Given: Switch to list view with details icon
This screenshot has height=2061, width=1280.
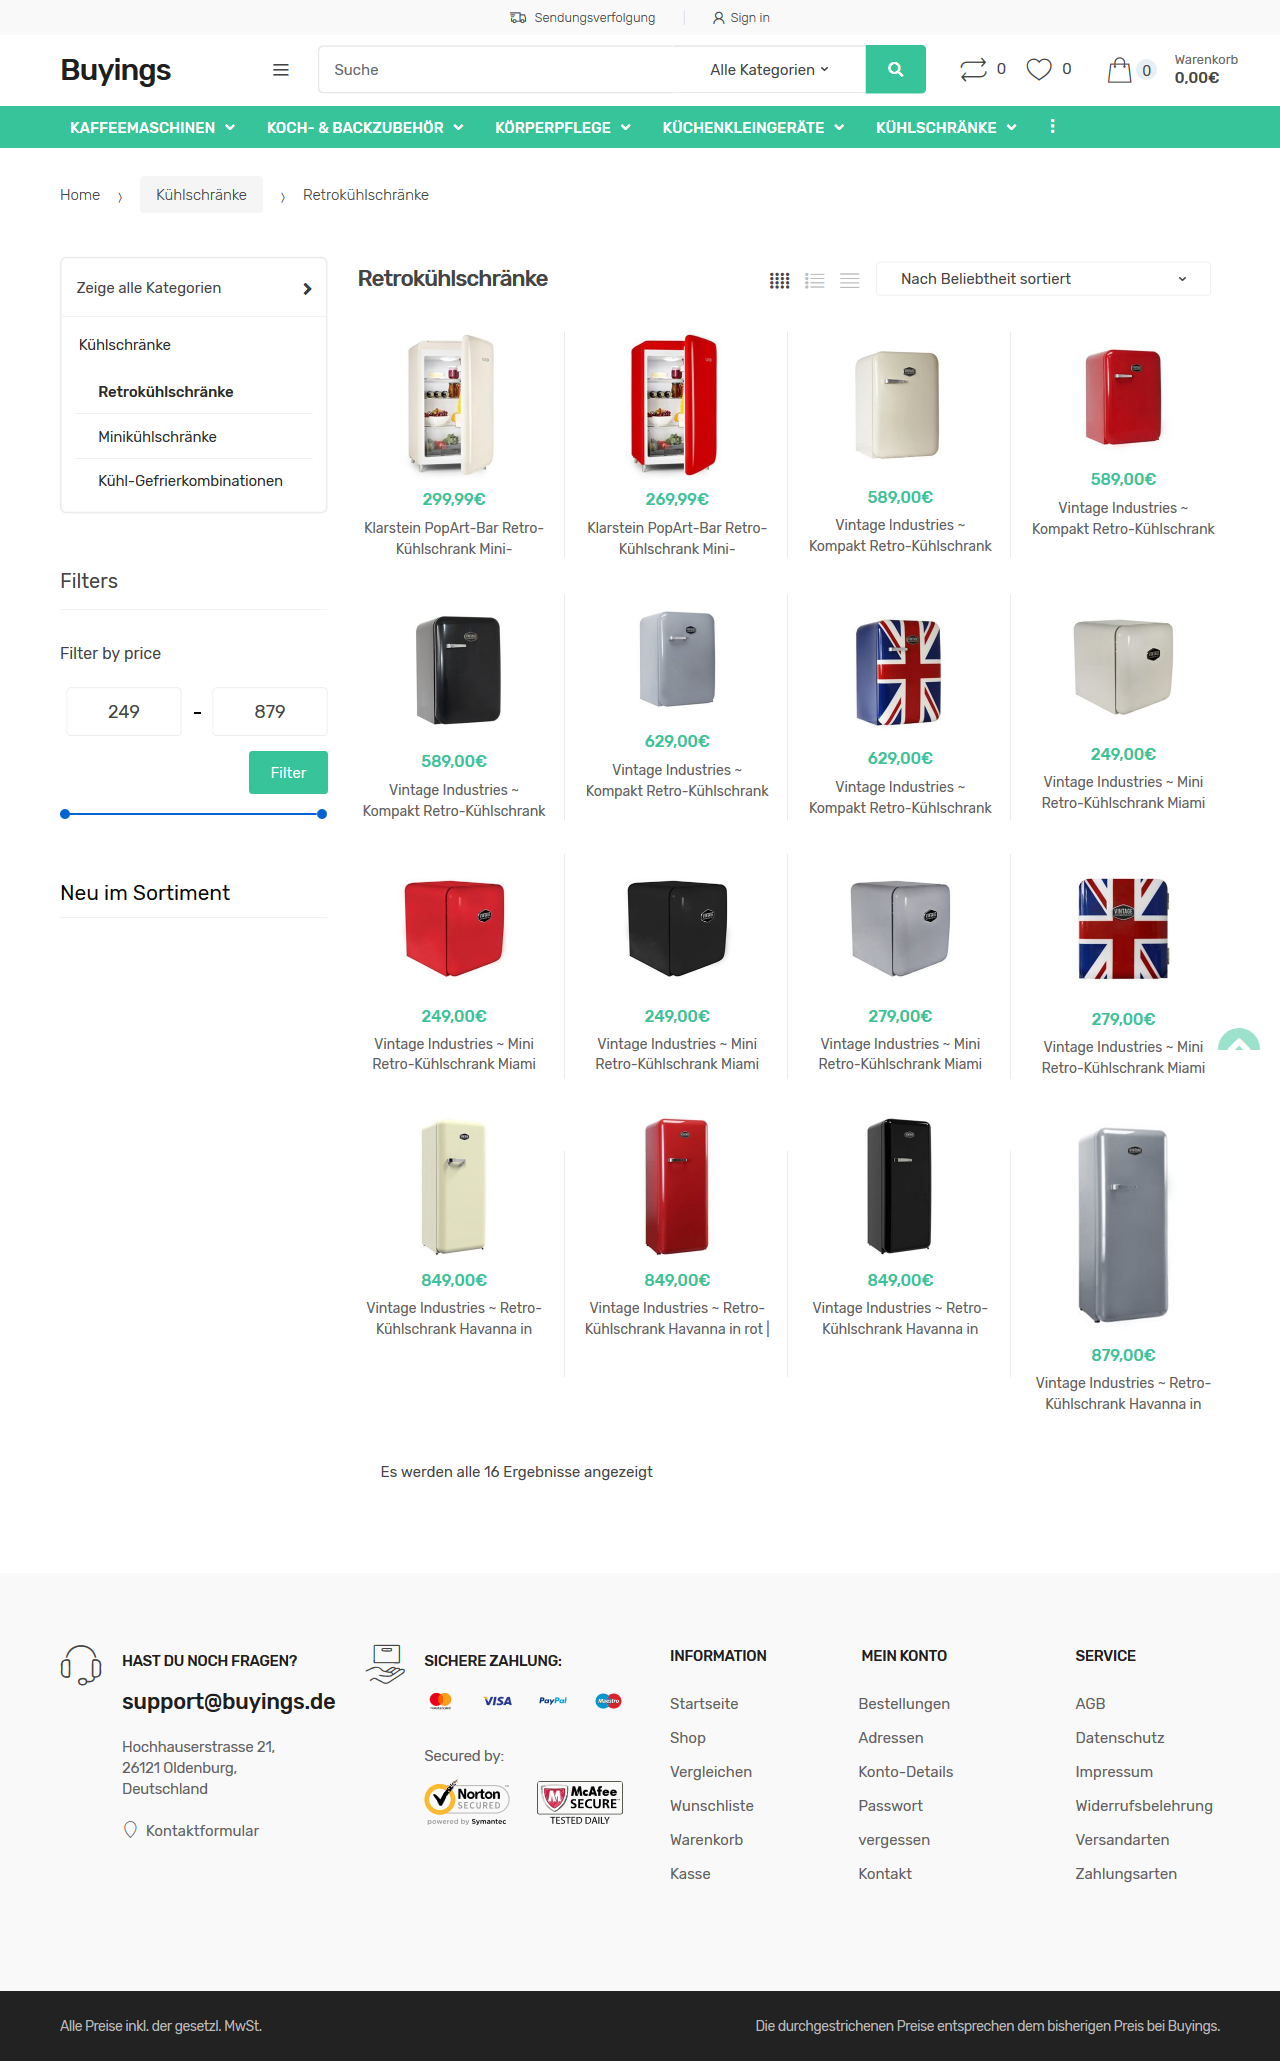Looking at the screenshot, I should 815,281.
